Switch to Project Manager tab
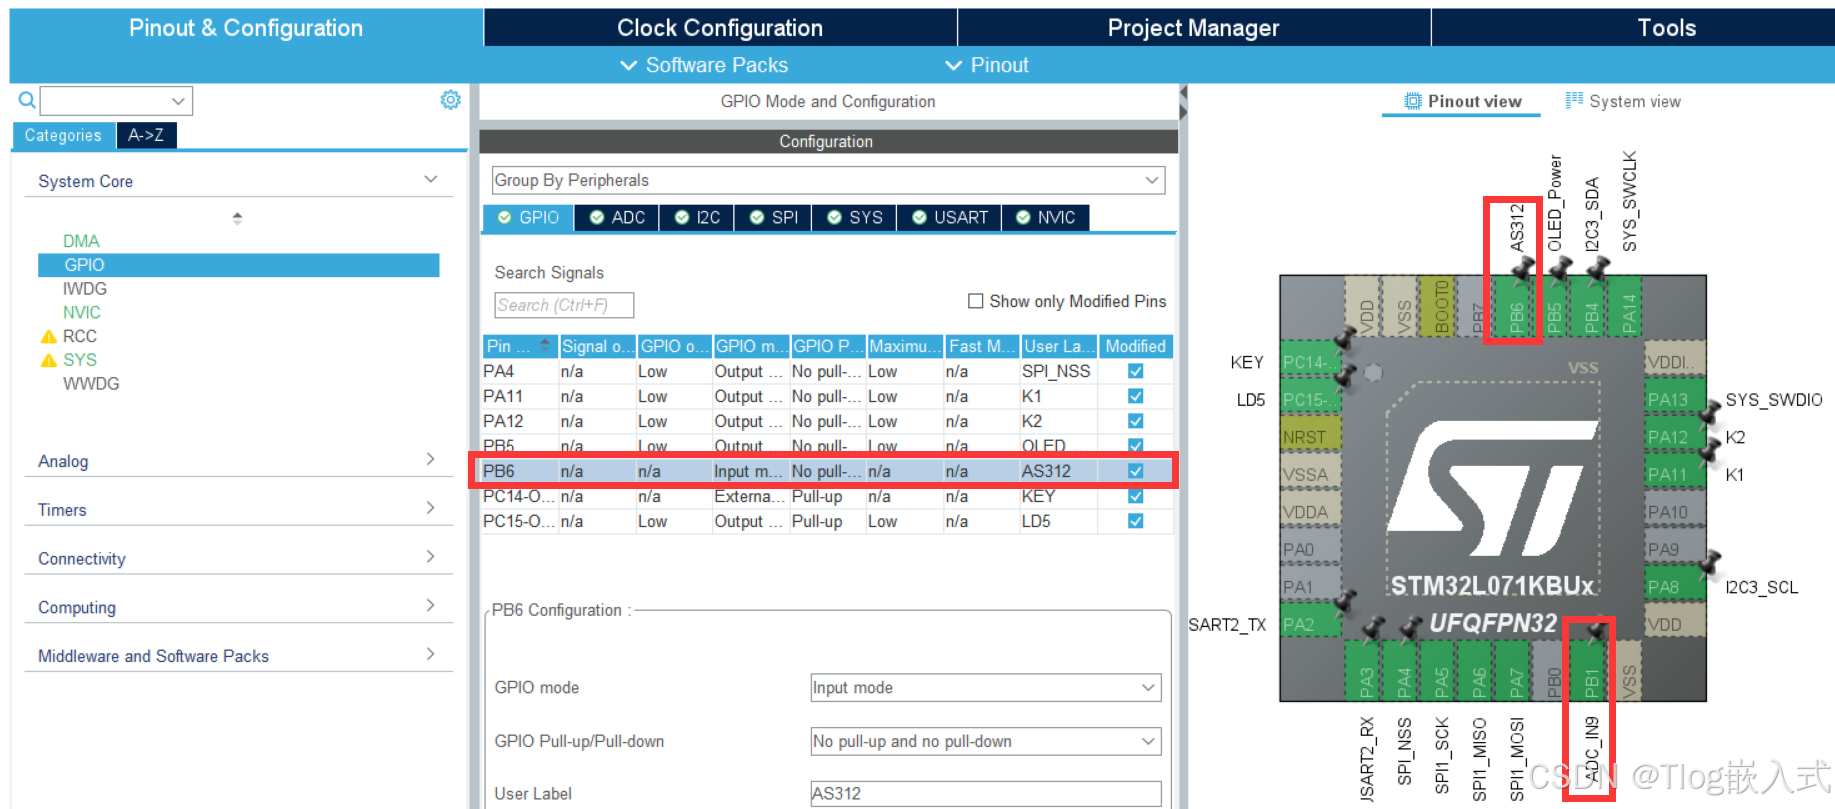Screen dimensions: 1835x809 (1193, 28)
